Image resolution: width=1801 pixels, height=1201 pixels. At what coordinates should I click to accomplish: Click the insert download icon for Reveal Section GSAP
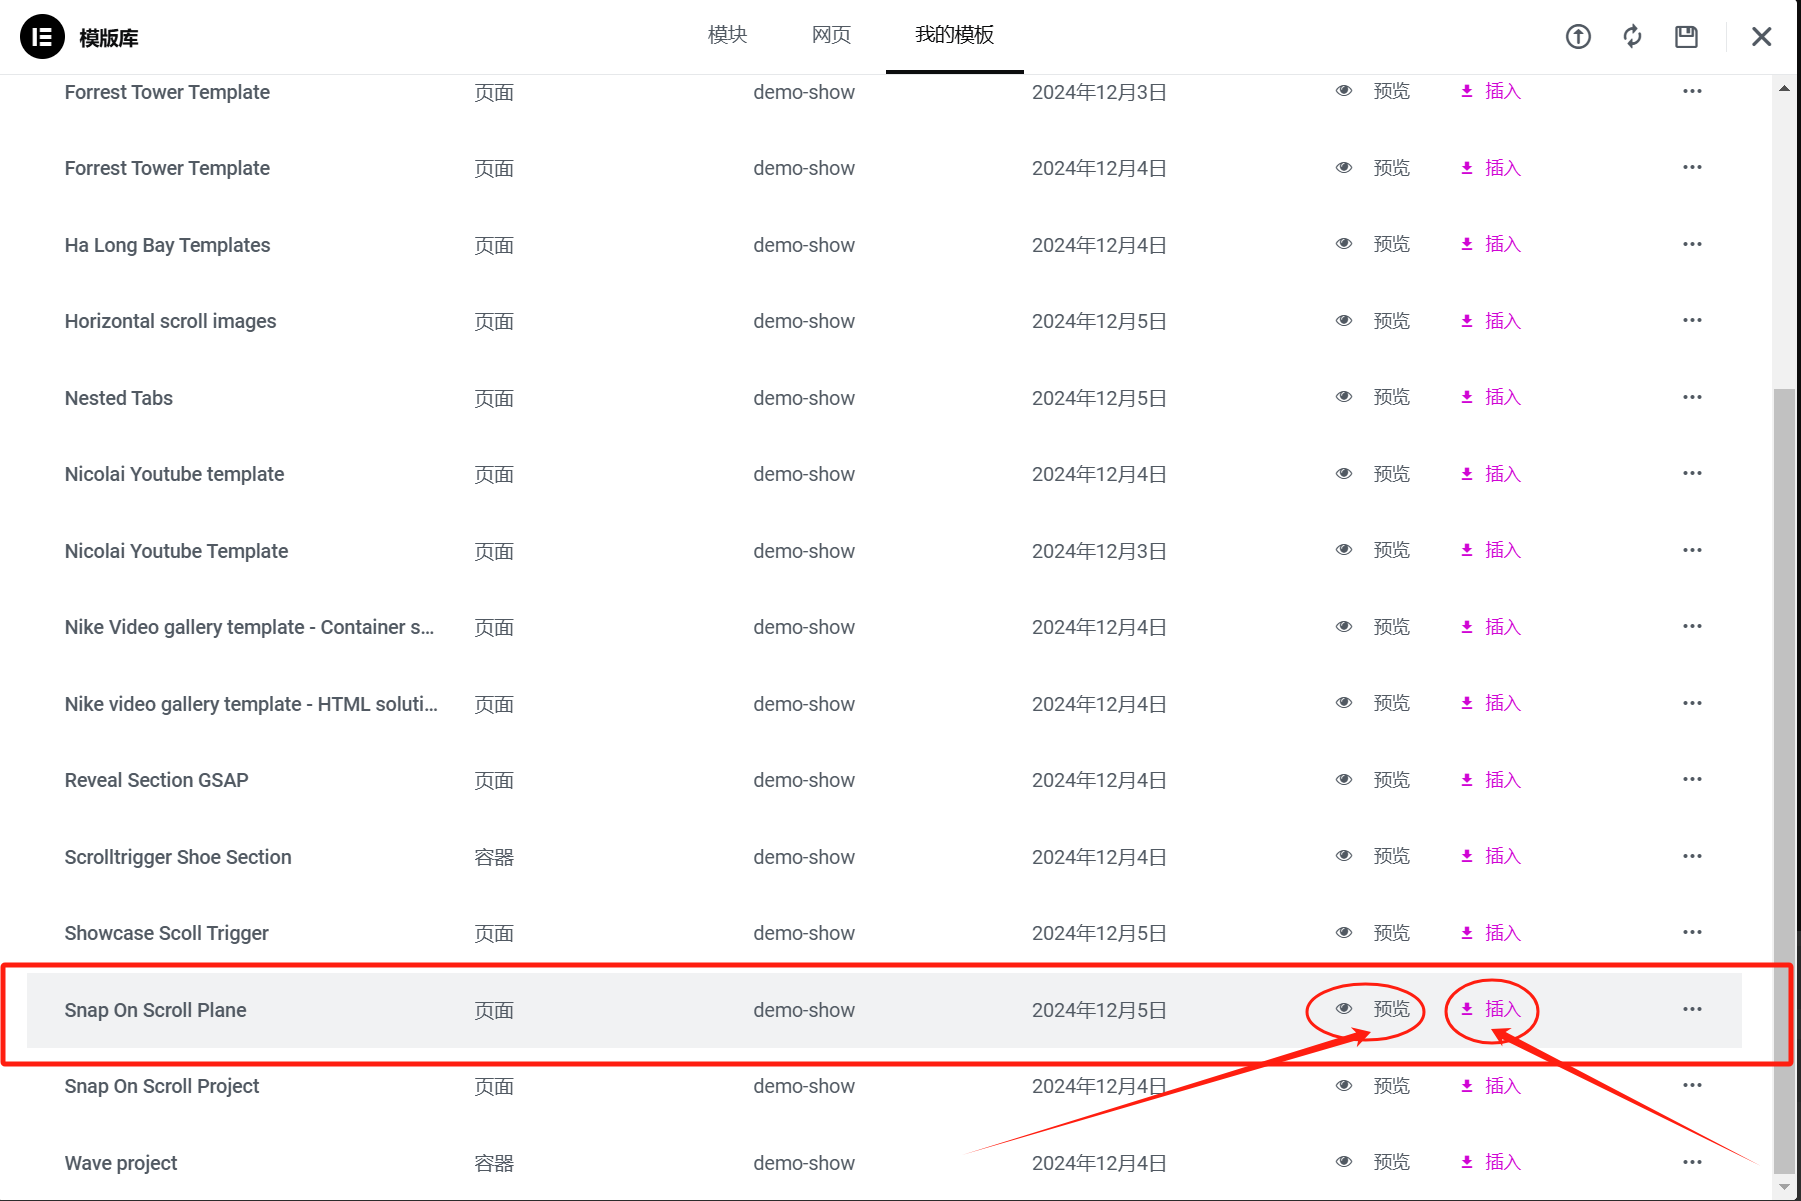(1467, 779)
